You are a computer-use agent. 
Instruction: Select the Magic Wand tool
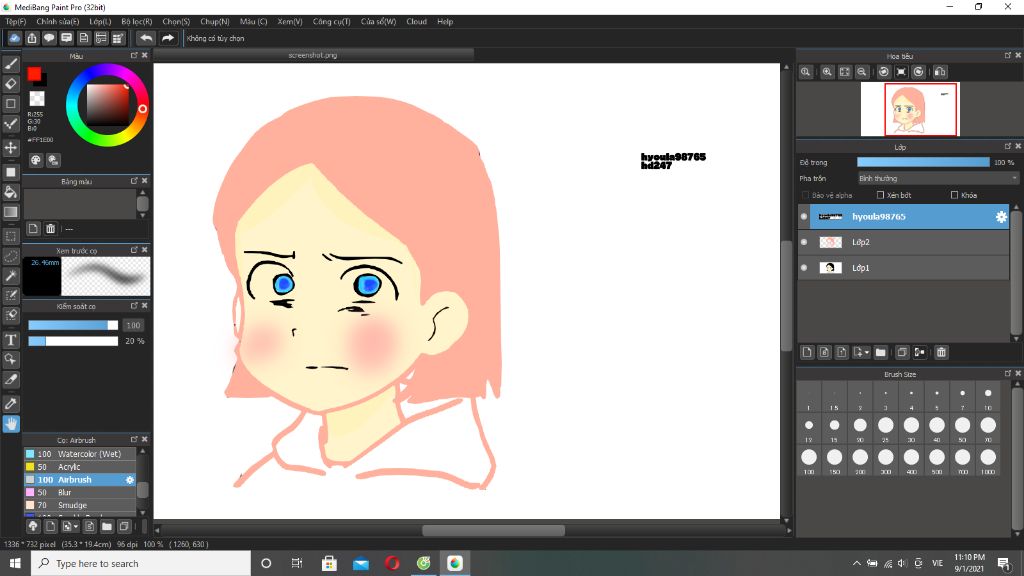click(11, 276)
